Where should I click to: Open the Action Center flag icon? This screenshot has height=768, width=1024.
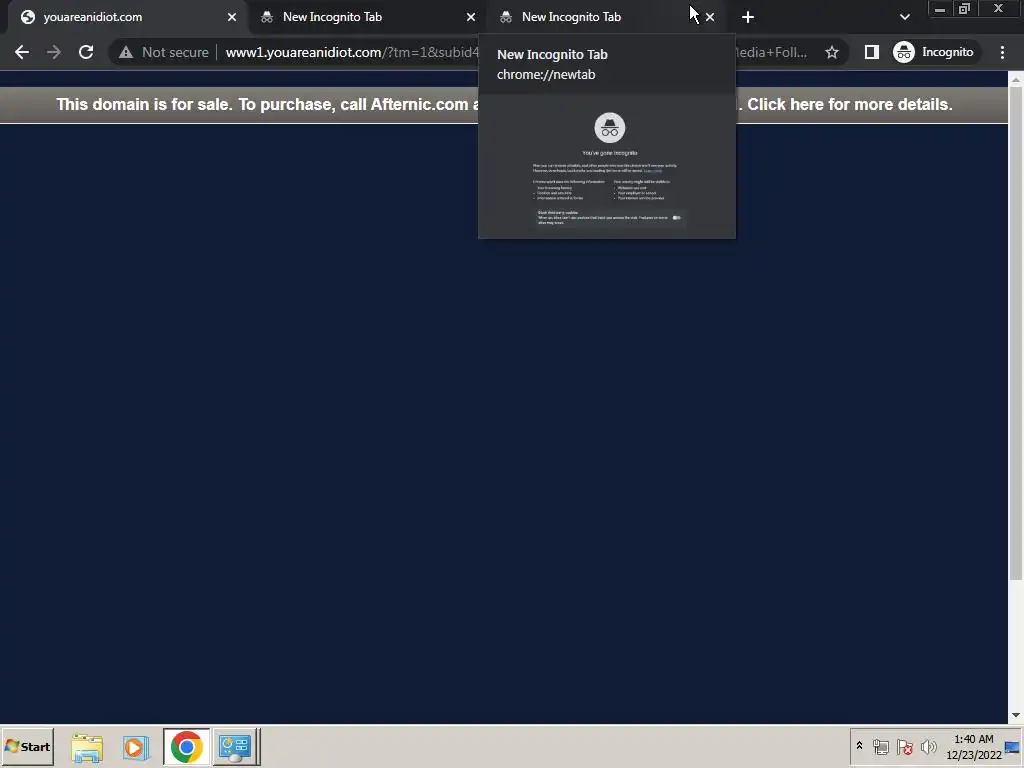(x=904, y=746)
